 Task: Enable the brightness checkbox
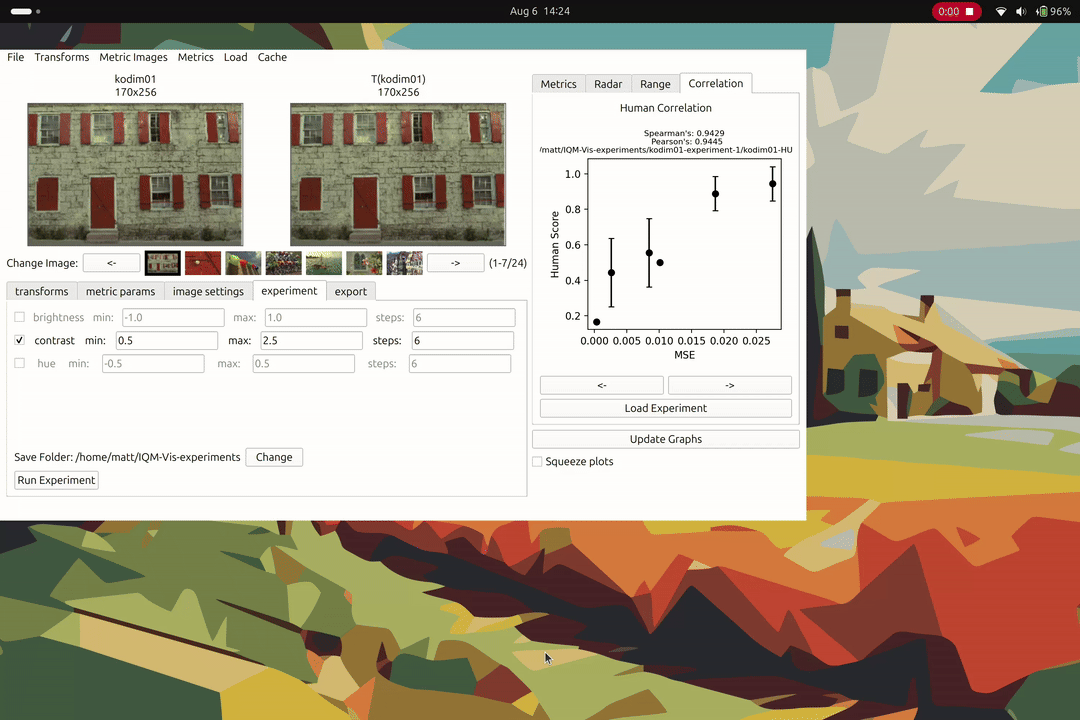pyautogui.click(x=19, y=317)
